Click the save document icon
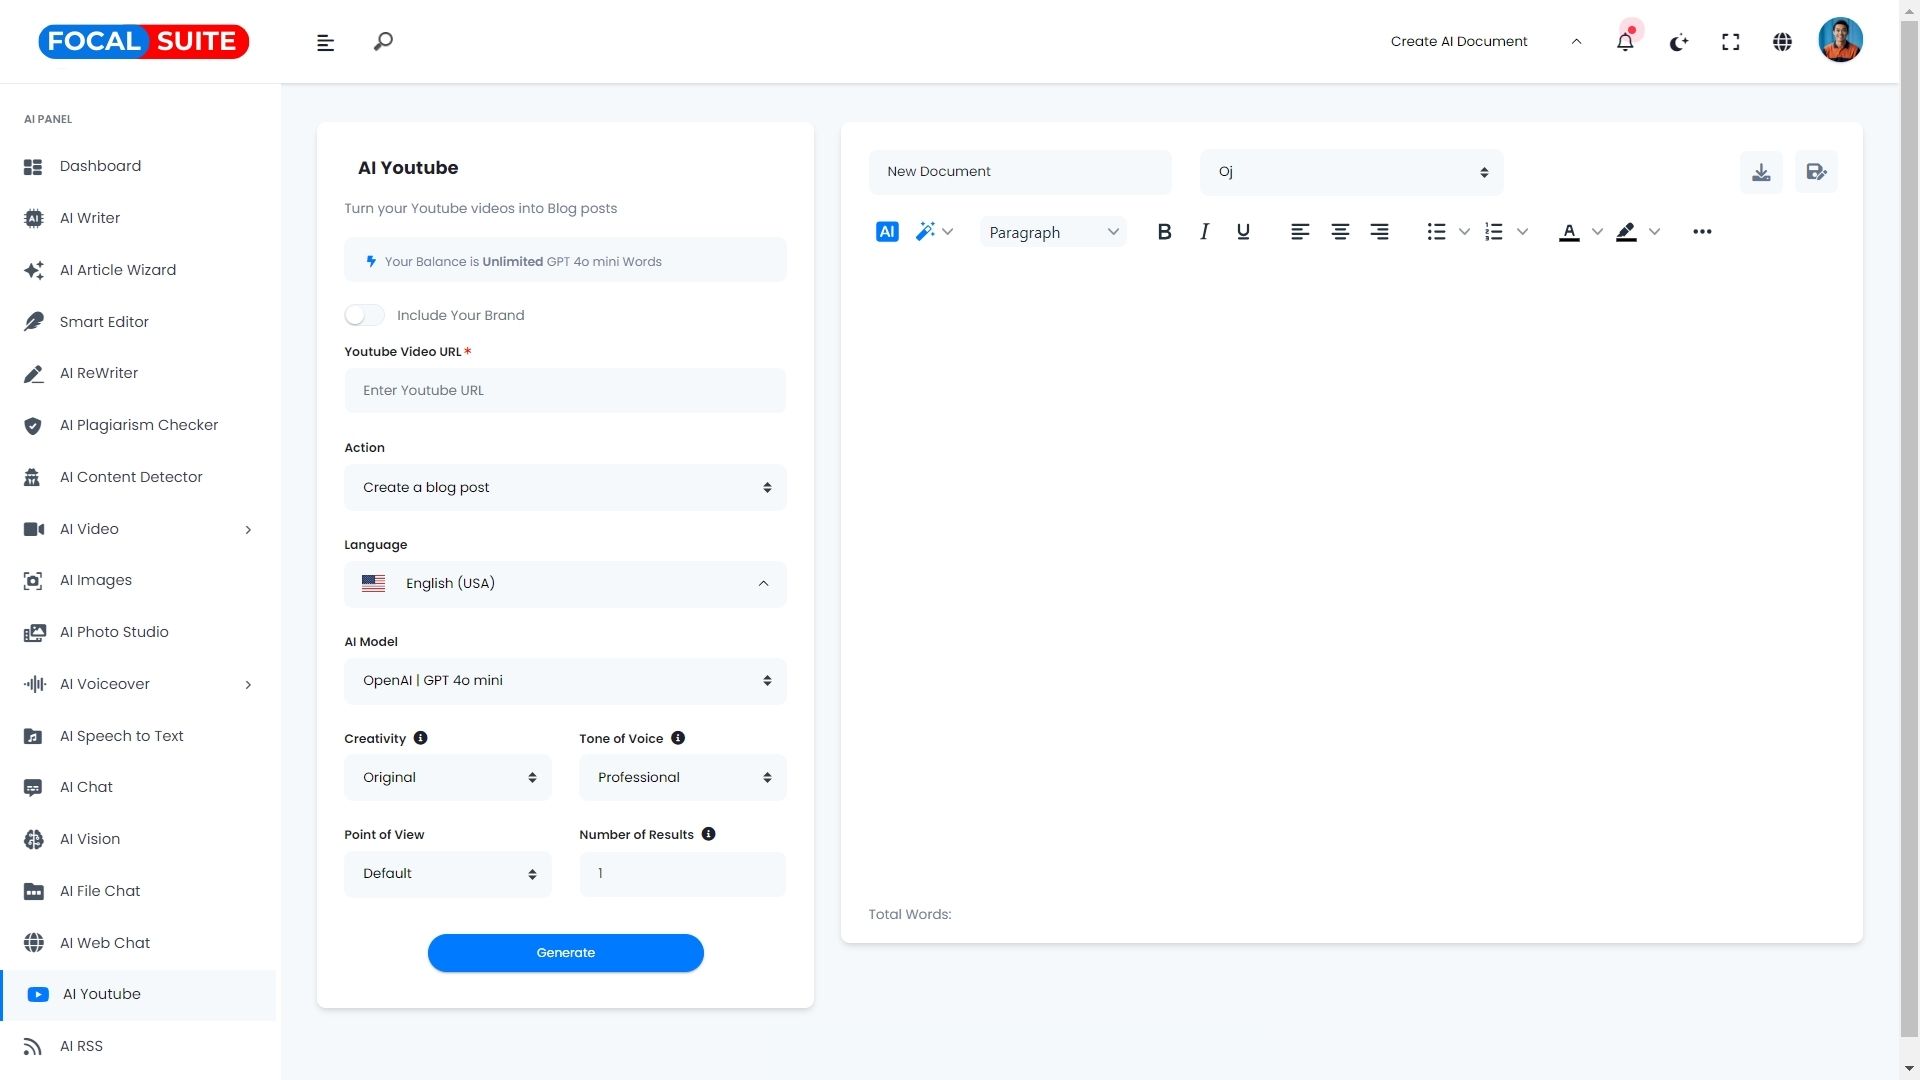 point(1816,172)
